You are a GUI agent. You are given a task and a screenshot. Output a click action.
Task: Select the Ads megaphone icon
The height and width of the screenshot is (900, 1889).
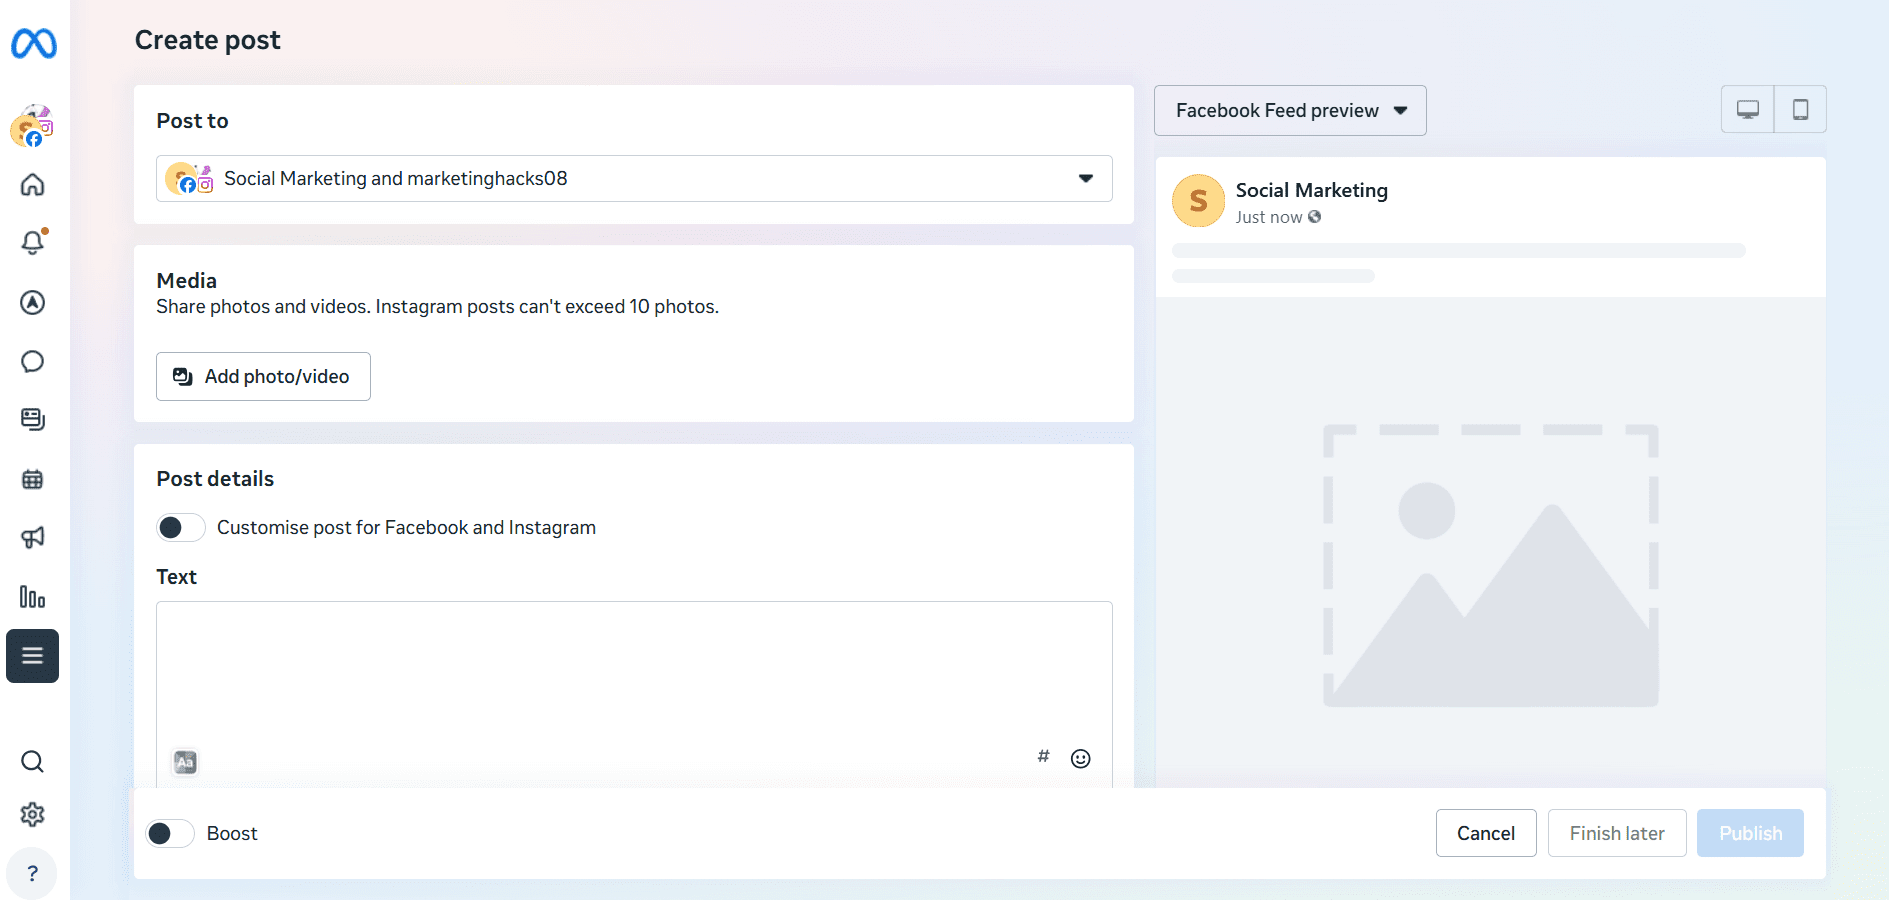pyautogui.click(x=32, y=537)
